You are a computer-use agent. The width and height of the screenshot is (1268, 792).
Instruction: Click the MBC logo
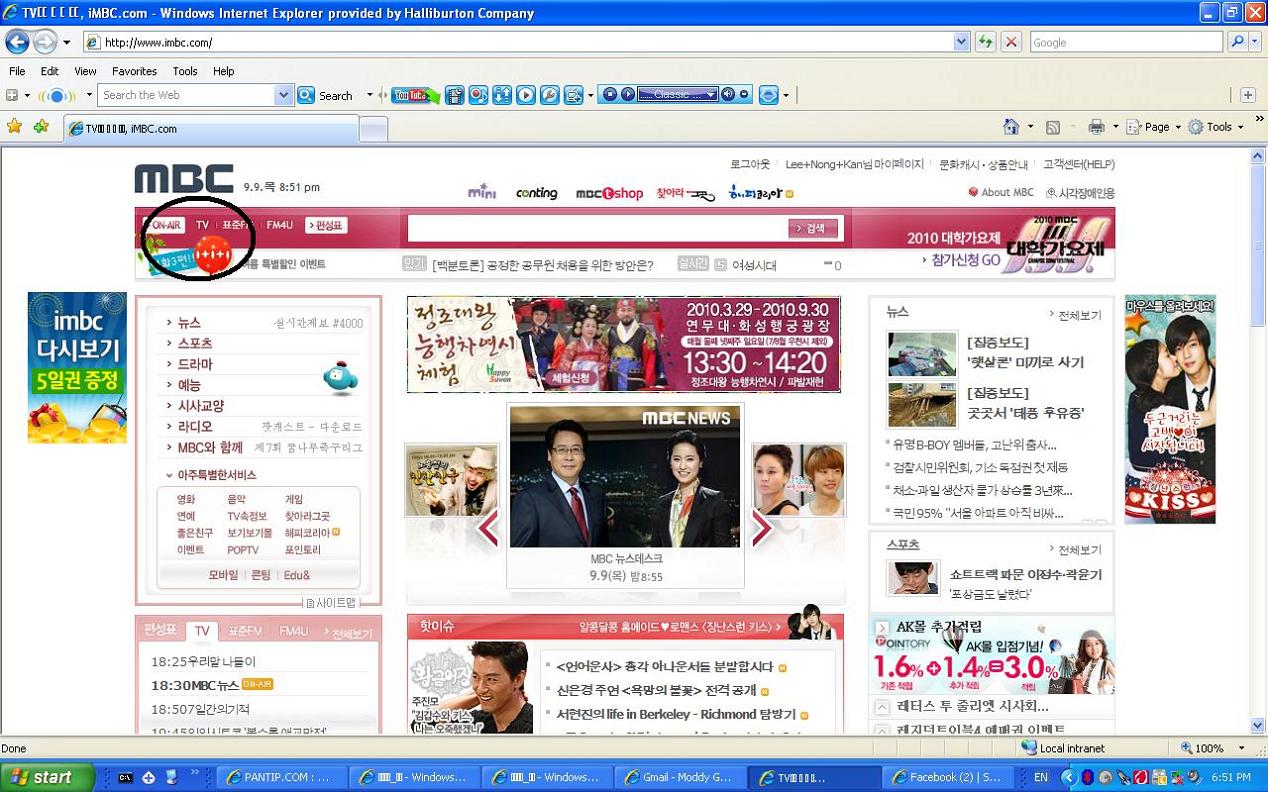click(184, 179)
